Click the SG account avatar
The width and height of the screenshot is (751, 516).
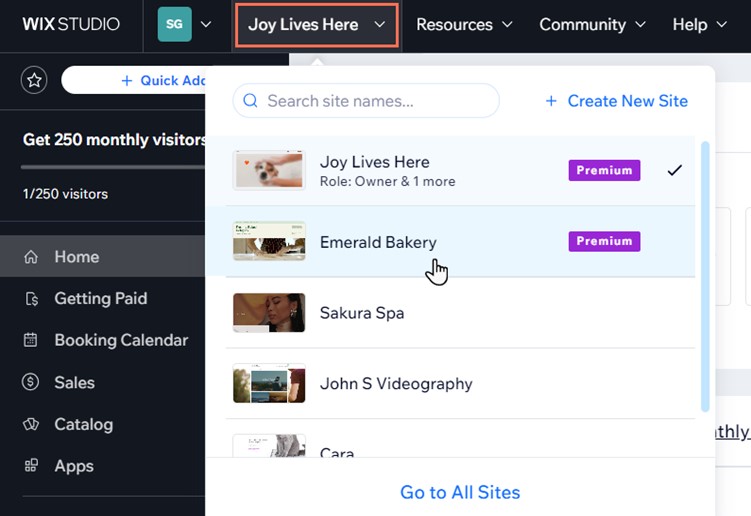click(174, 24)
